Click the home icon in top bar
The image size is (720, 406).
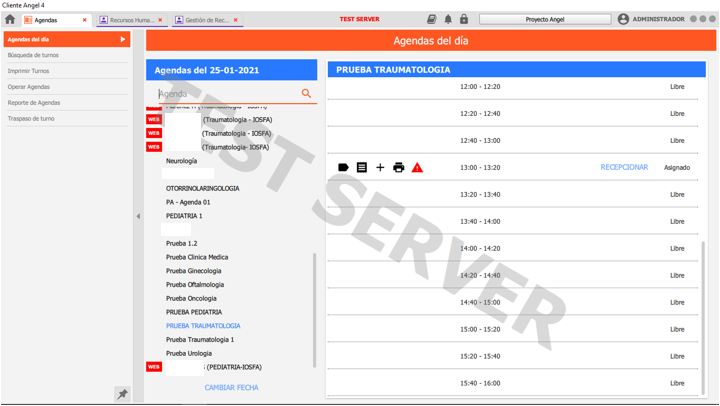10,19
